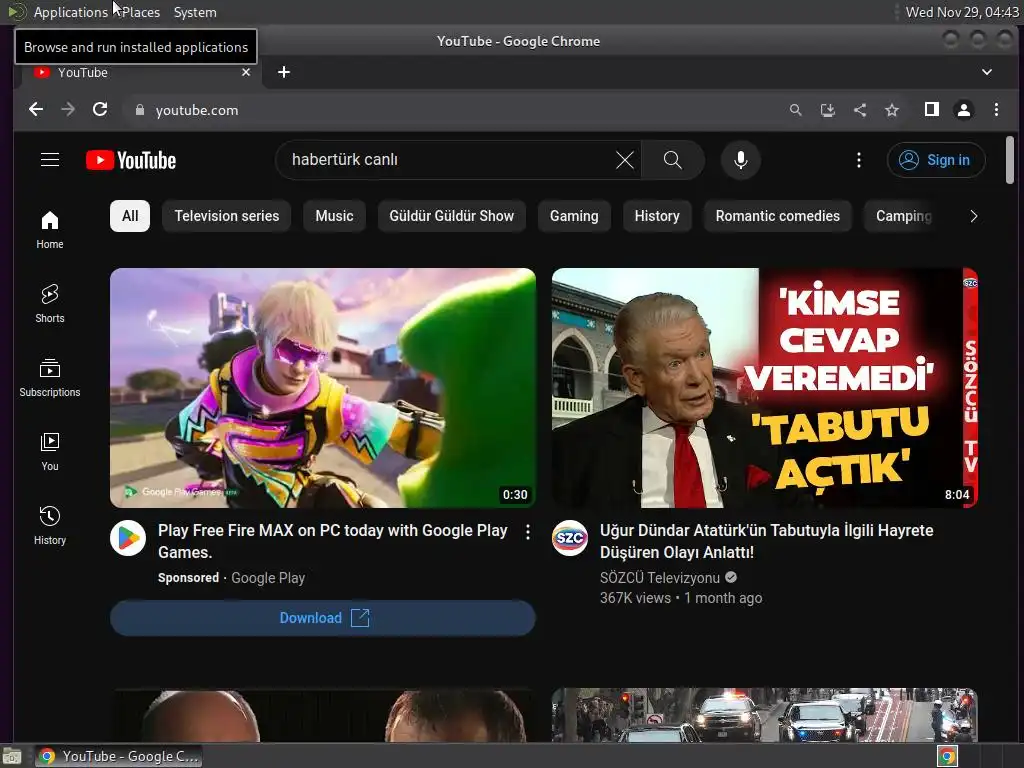Click the SZC channel avatar
The height and width of the screenshot is (768, 1024).
(x=569, y=538)
